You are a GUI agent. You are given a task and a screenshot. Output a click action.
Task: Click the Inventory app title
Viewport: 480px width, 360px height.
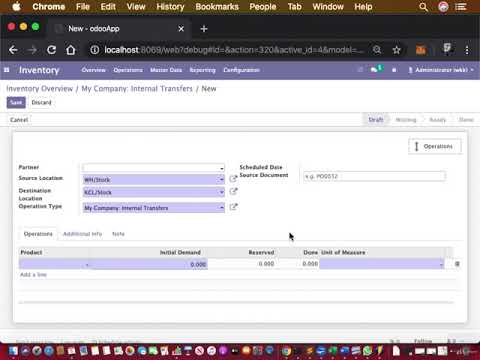point(39,70)
